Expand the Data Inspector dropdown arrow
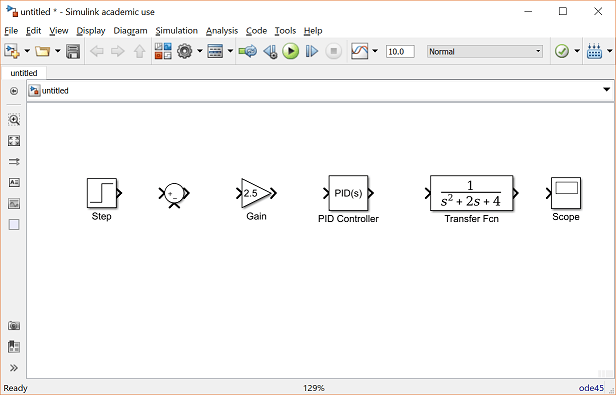616x395 pixels. click(375, 51)
